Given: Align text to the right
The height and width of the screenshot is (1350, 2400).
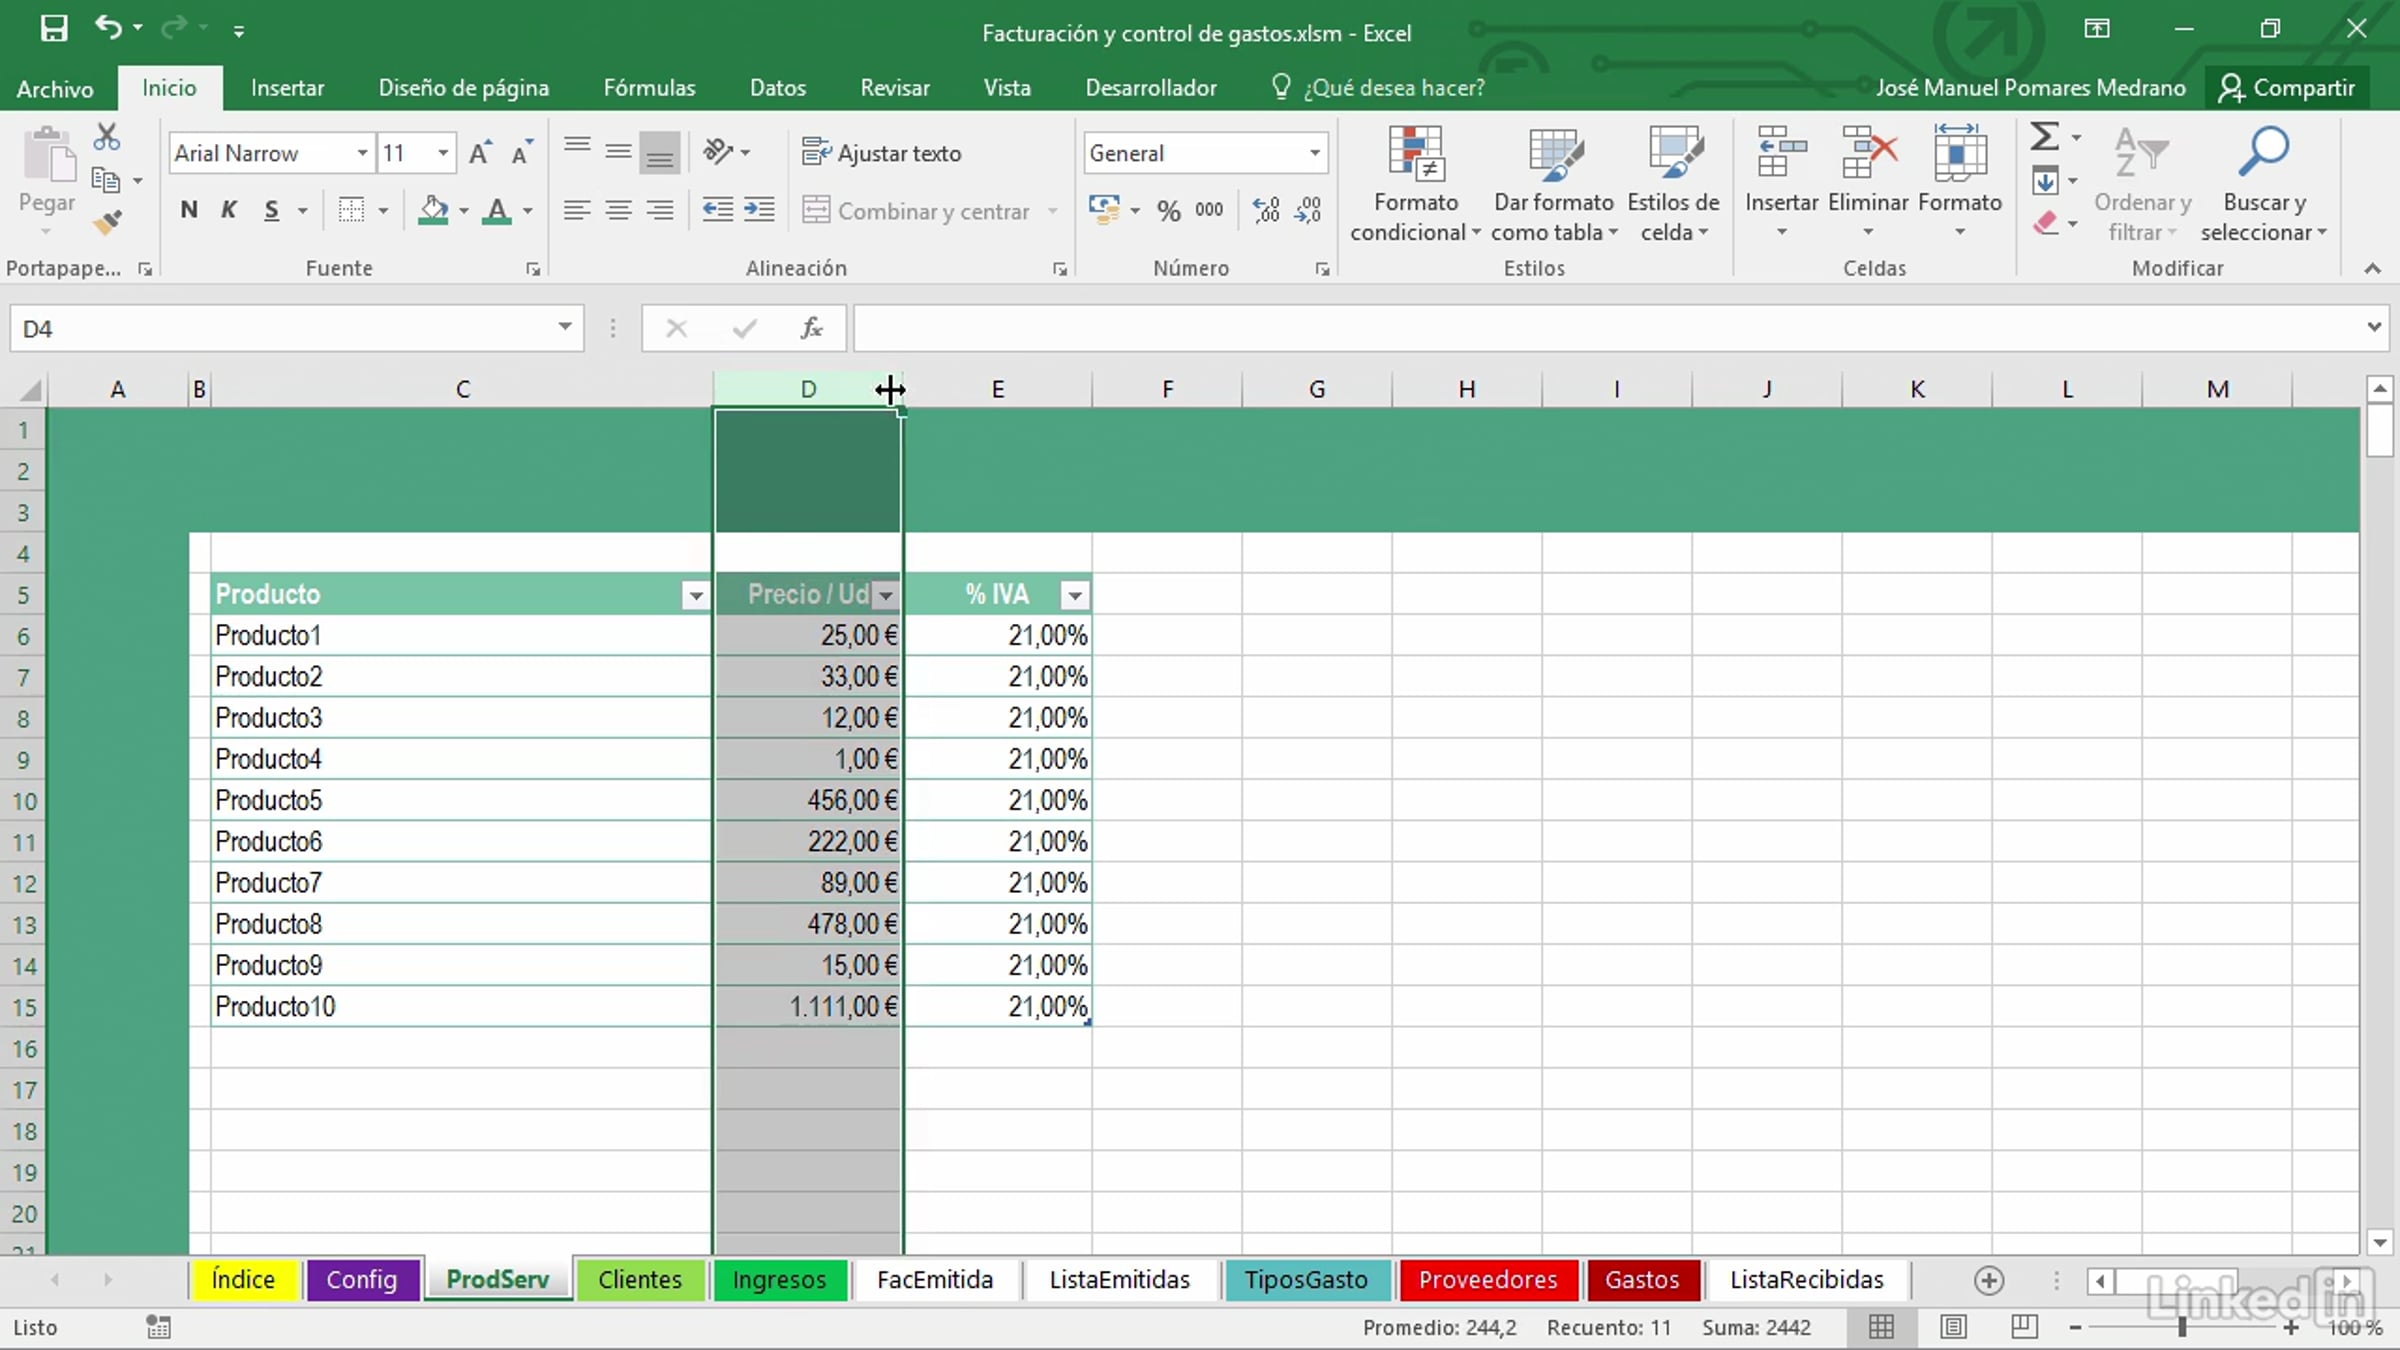Looking at the screenshot, I should click(660, 210).
